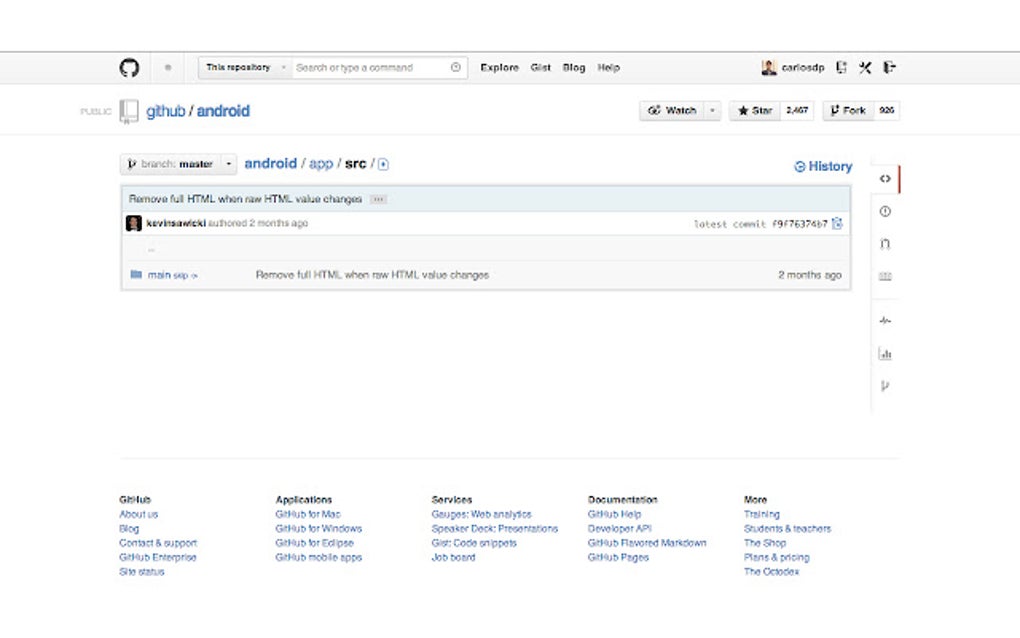1020x638 pixels.
Task: View the repository's Issues via the sidebar icon
Action: tap(884, 211)
